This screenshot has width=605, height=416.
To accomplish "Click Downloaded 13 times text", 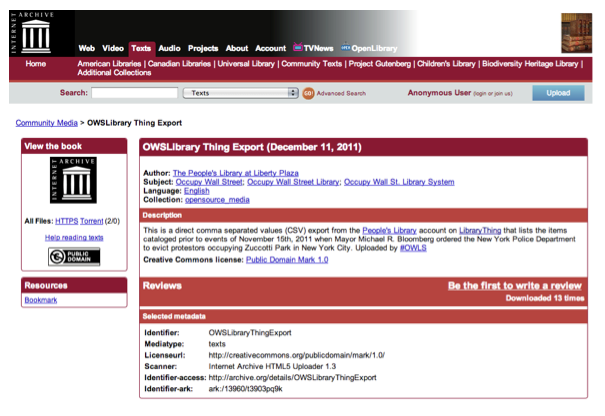I will click(x=545, y=298).
